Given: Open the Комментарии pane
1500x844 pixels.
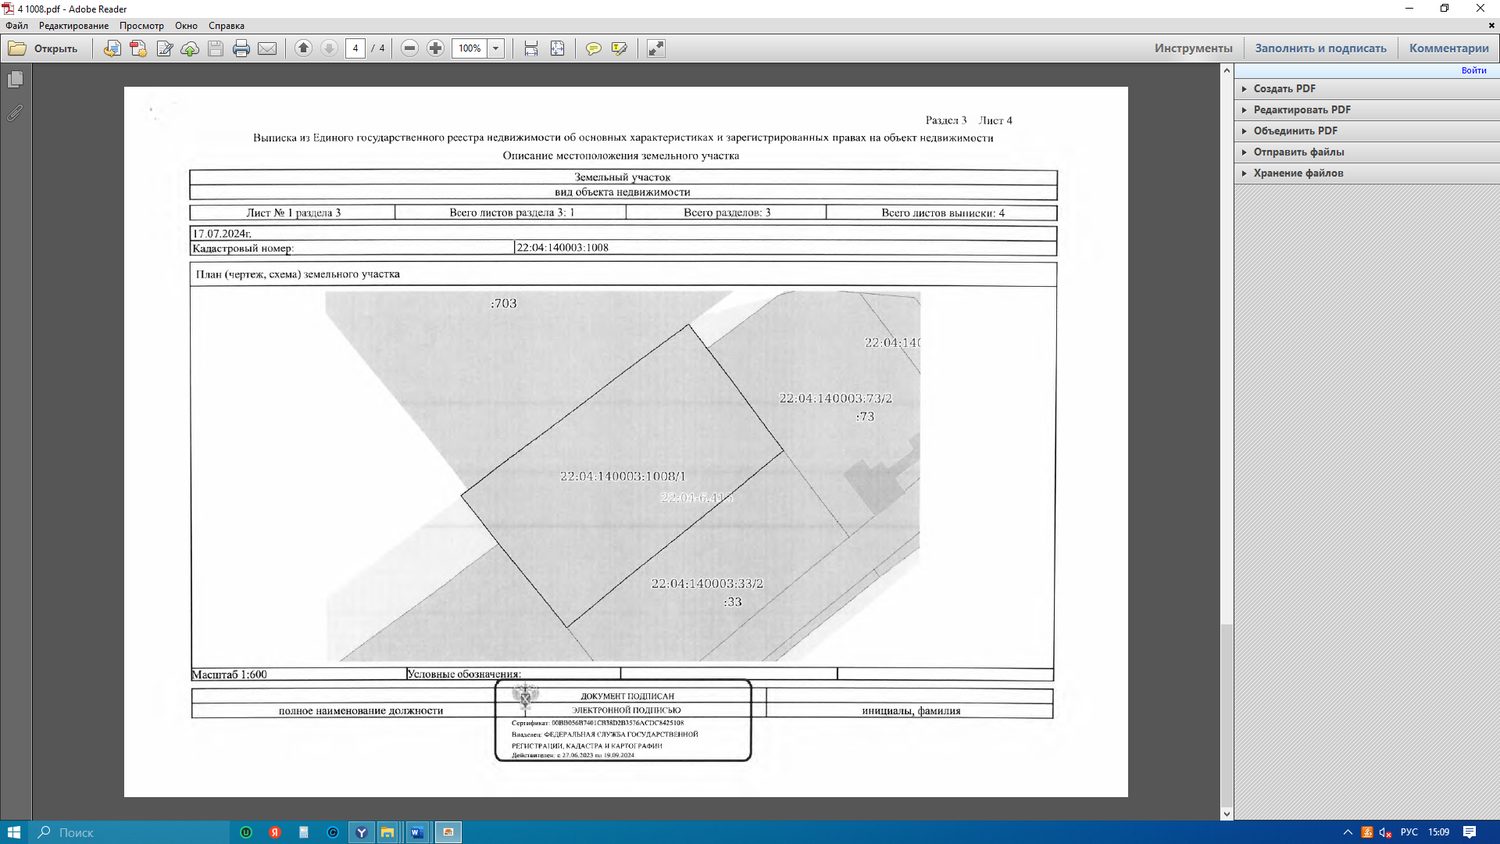Looking at the screenshot, I should coord(1449,48).
